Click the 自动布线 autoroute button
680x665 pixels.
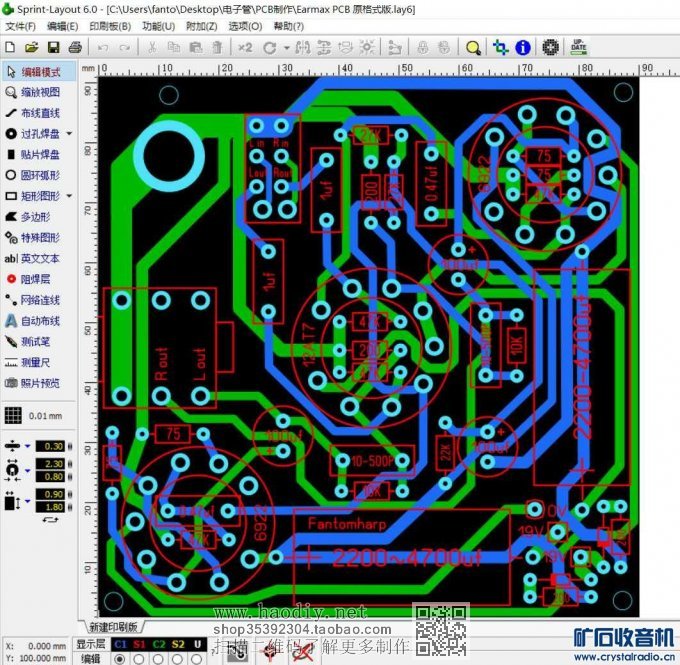pyautogui.click(x=35, y=321)
